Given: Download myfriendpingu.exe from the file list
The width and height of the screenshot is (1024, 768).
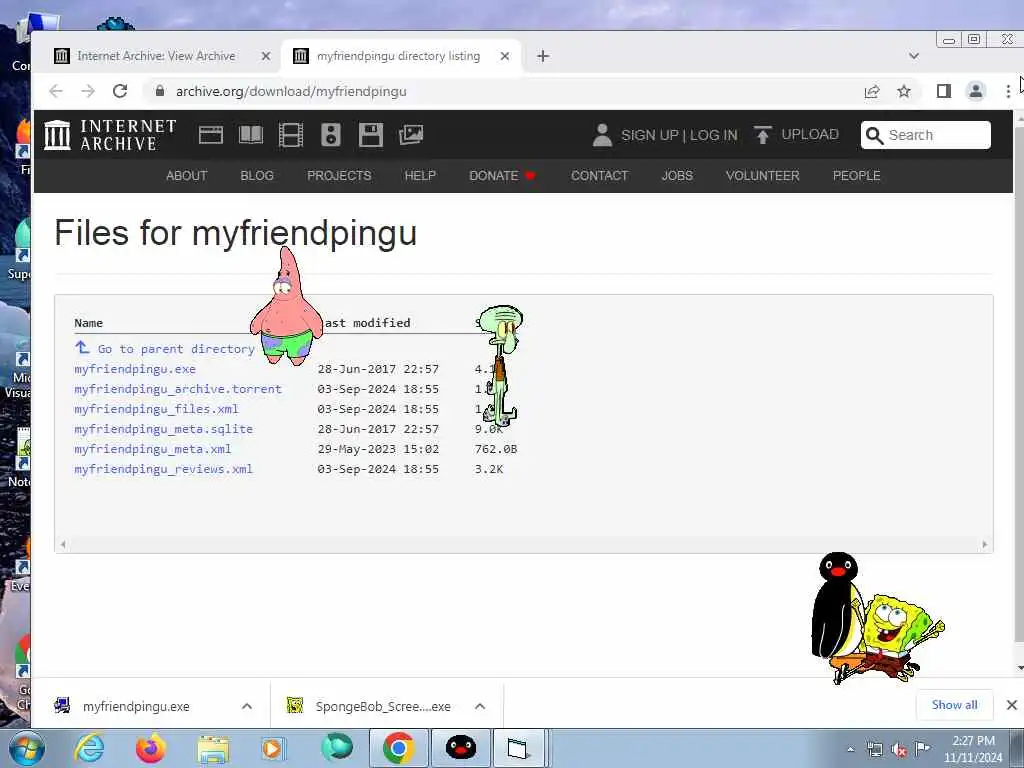Looking at the screenshot, I should pos(135,369).
